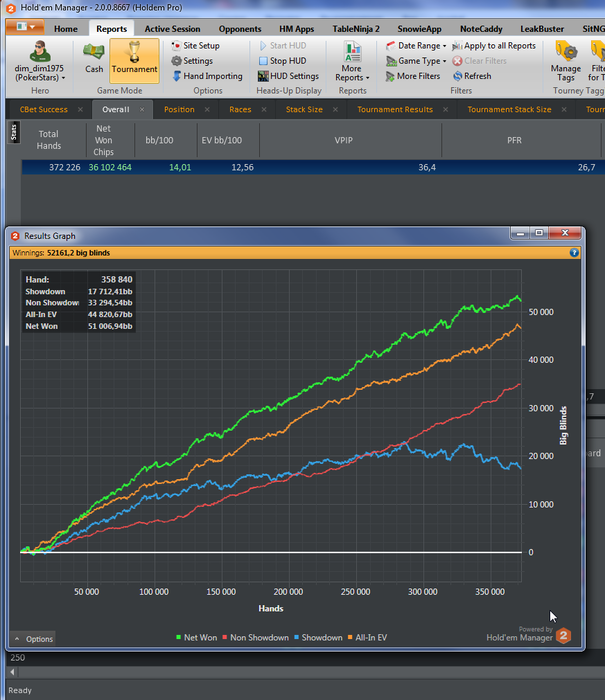The width and height of the screenshot is (605, 700).
Task: Open the Opponents ribbon tab
Action: pyautogui.click(x=240, y=29)
